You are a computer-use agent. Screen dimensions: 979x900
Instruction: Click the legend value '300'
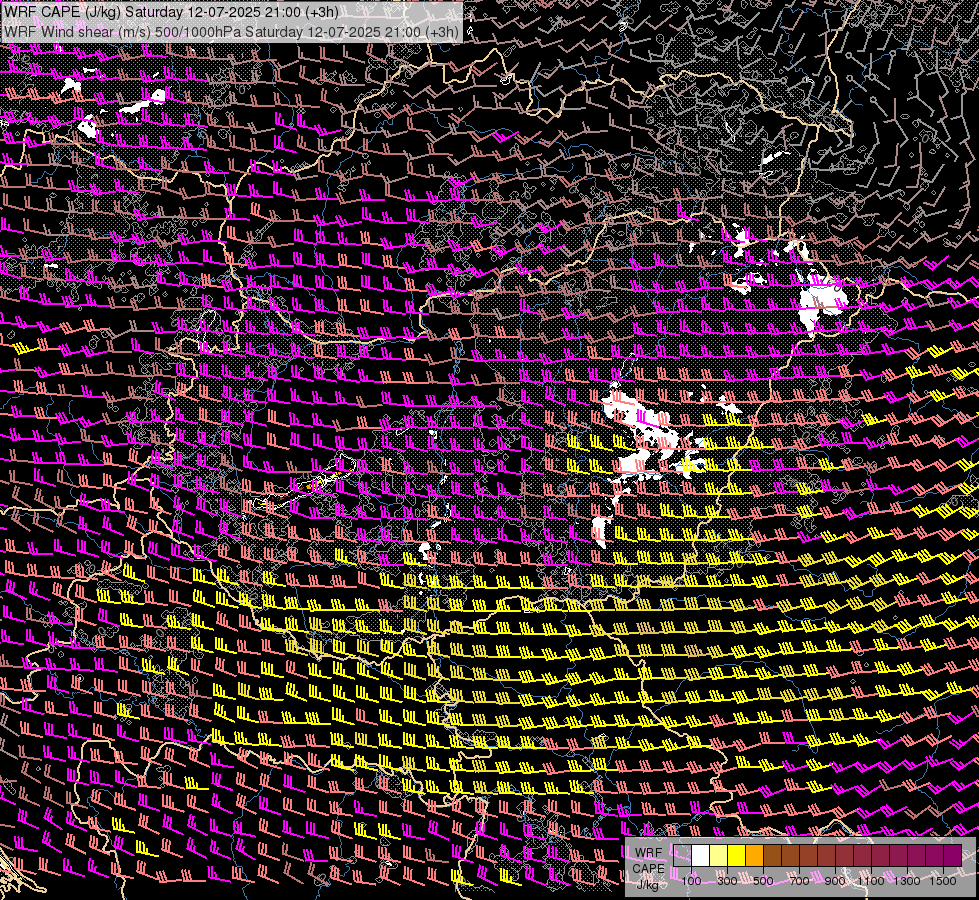[x=727, y=881]
